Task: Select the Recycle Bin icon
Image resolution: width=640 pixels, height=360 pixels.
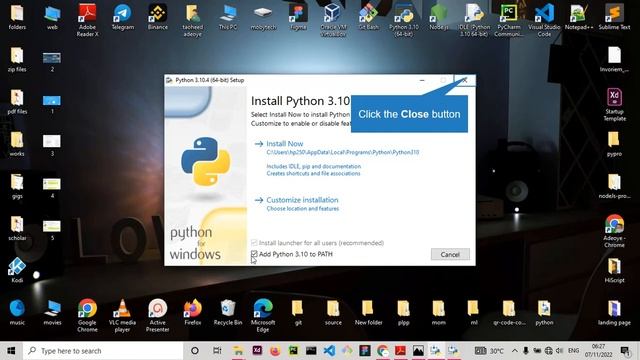Action: [x=228, y=312]
